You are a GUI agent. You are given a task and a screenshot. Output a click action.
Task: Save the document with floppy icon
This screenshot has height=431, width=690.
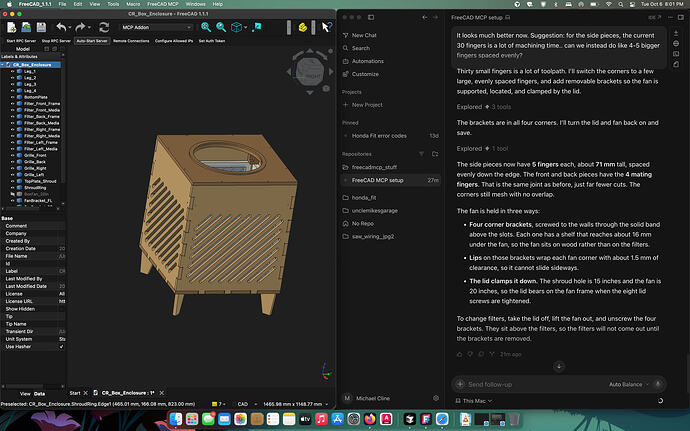(x=41, y=27)
